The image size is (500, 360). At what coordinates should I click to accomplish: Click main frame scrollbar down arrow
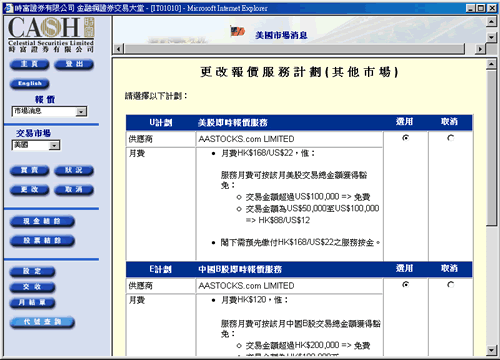[491, 350]
